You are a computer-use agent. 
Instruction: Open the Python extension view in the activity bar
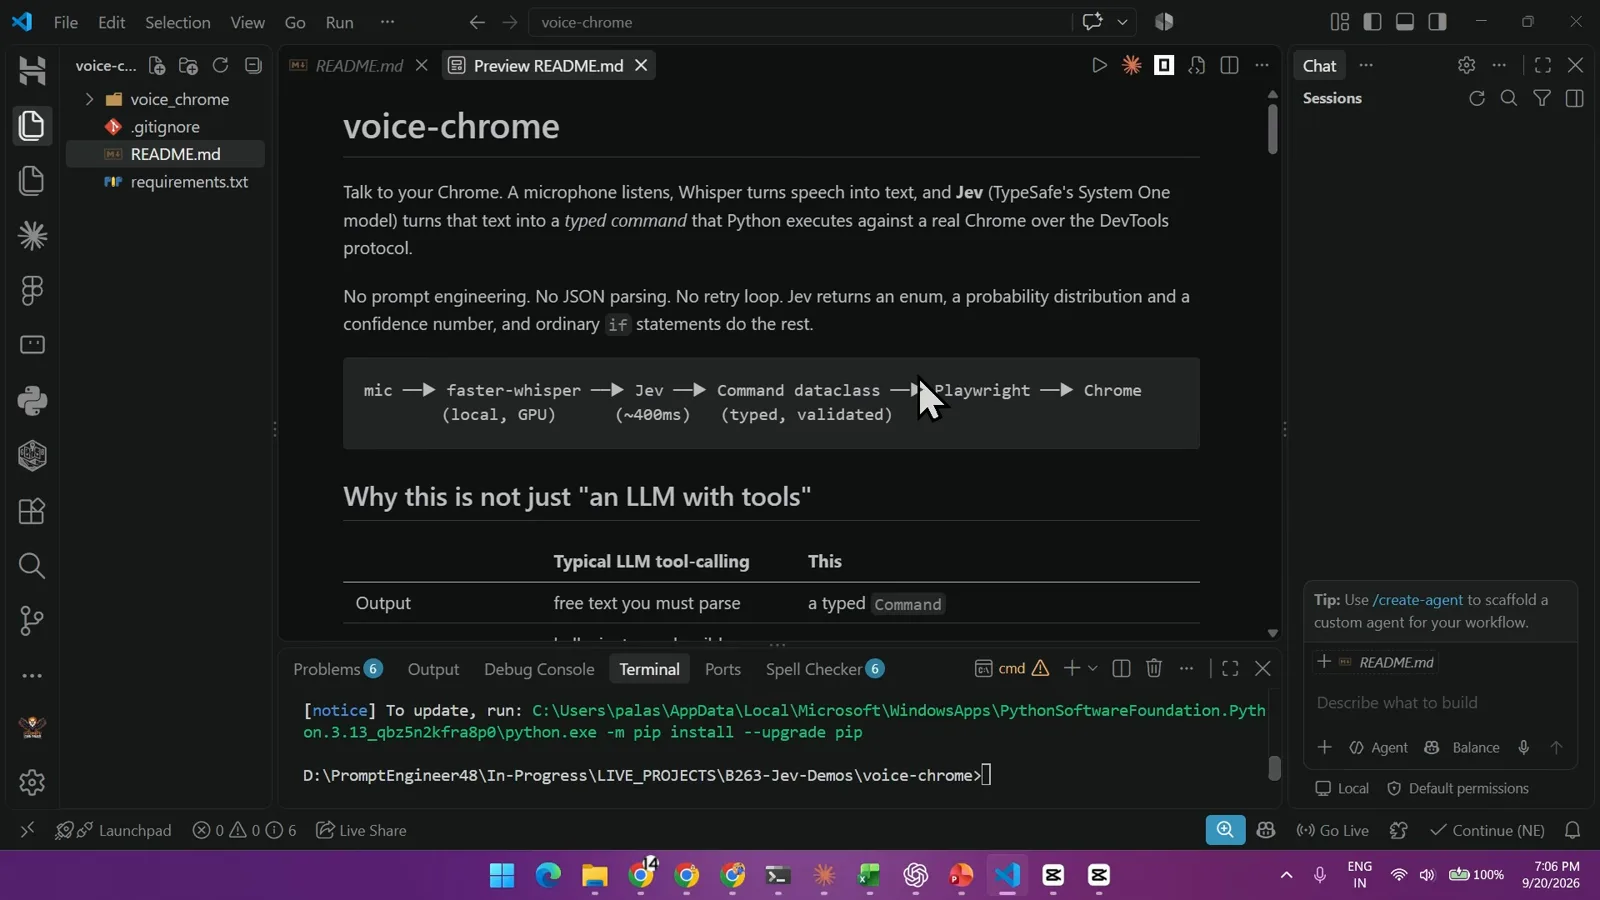pos(32,401)
